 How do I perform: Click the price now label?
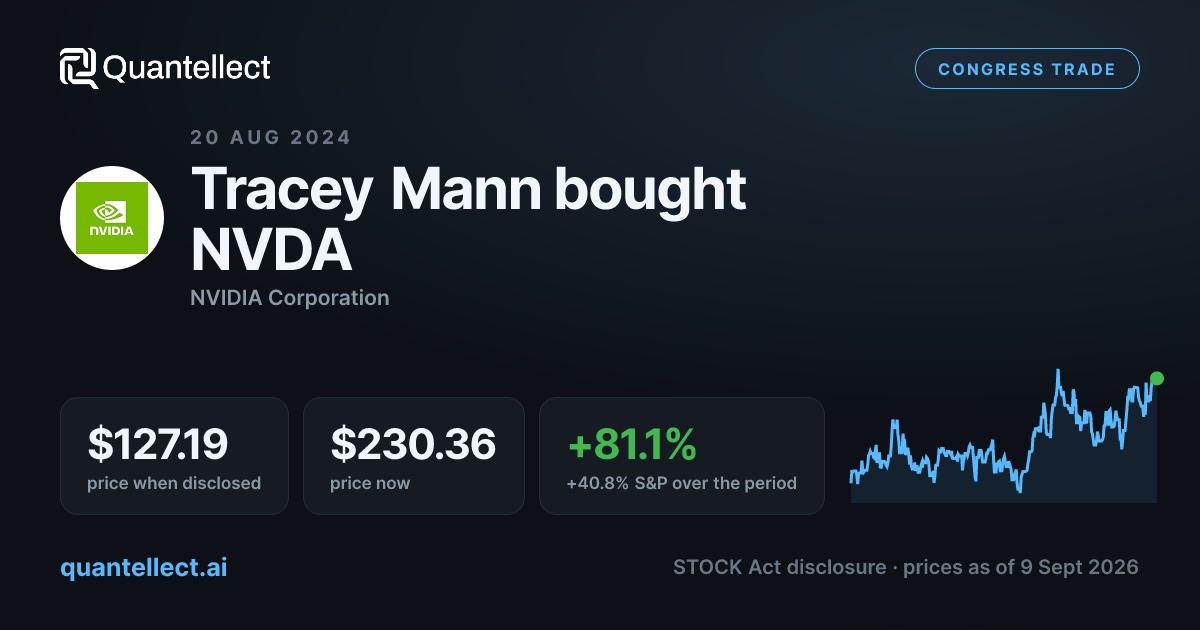click(370, 483)
